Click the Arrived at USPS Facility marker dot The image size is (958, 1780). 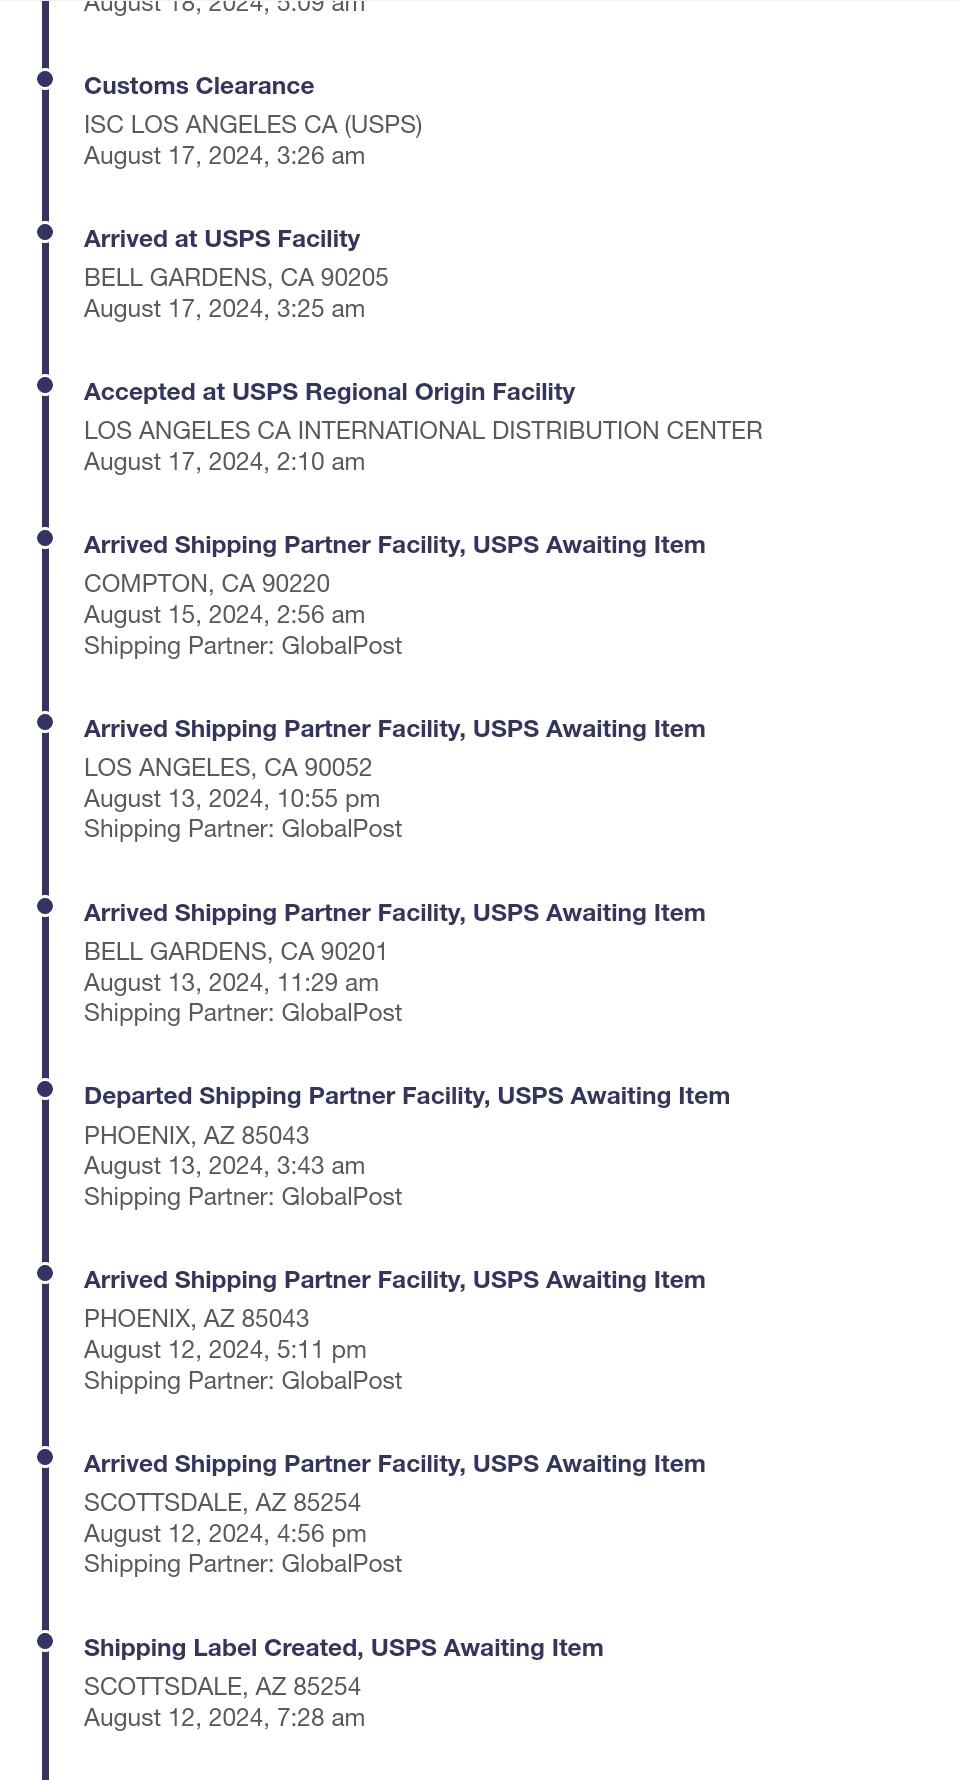tap(45, 232)
